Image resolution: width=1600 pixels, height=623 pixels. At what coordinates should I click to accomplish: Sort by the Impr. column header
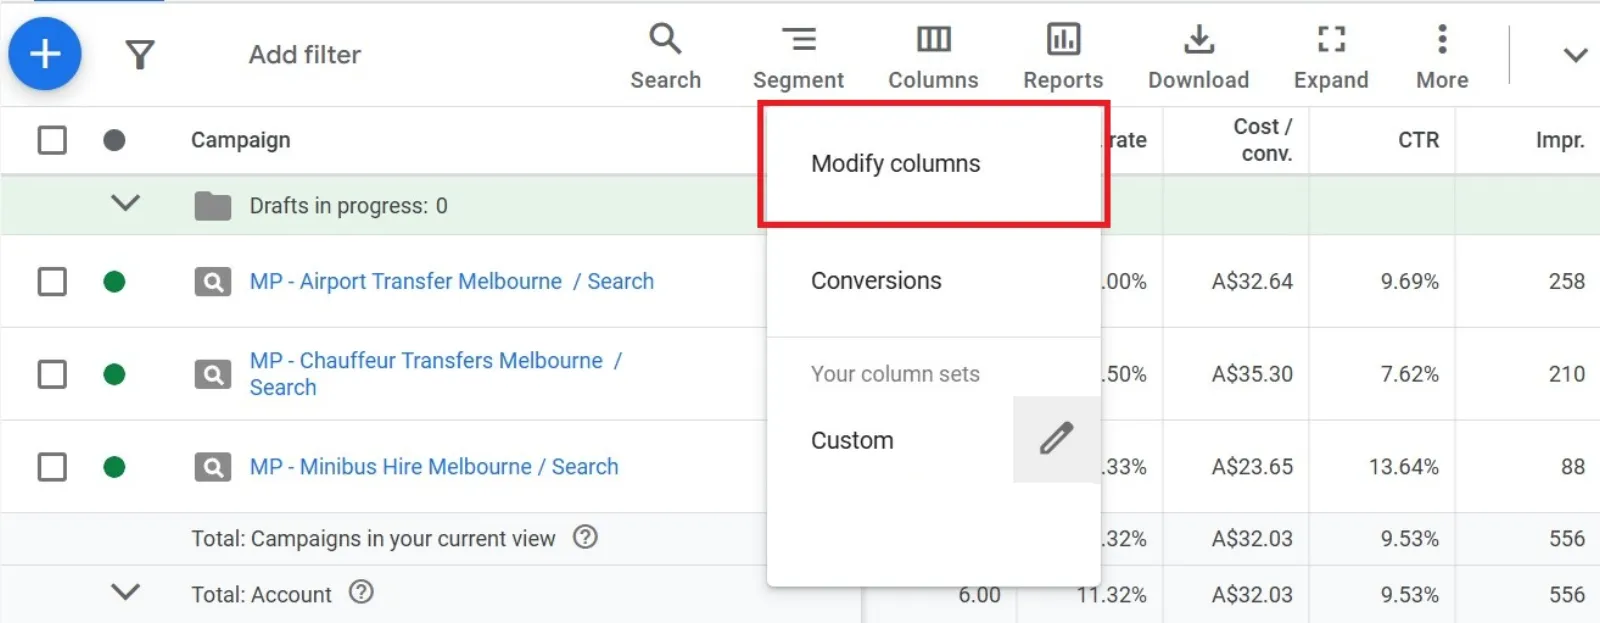pyautogui.click(x=1560, y=140)
